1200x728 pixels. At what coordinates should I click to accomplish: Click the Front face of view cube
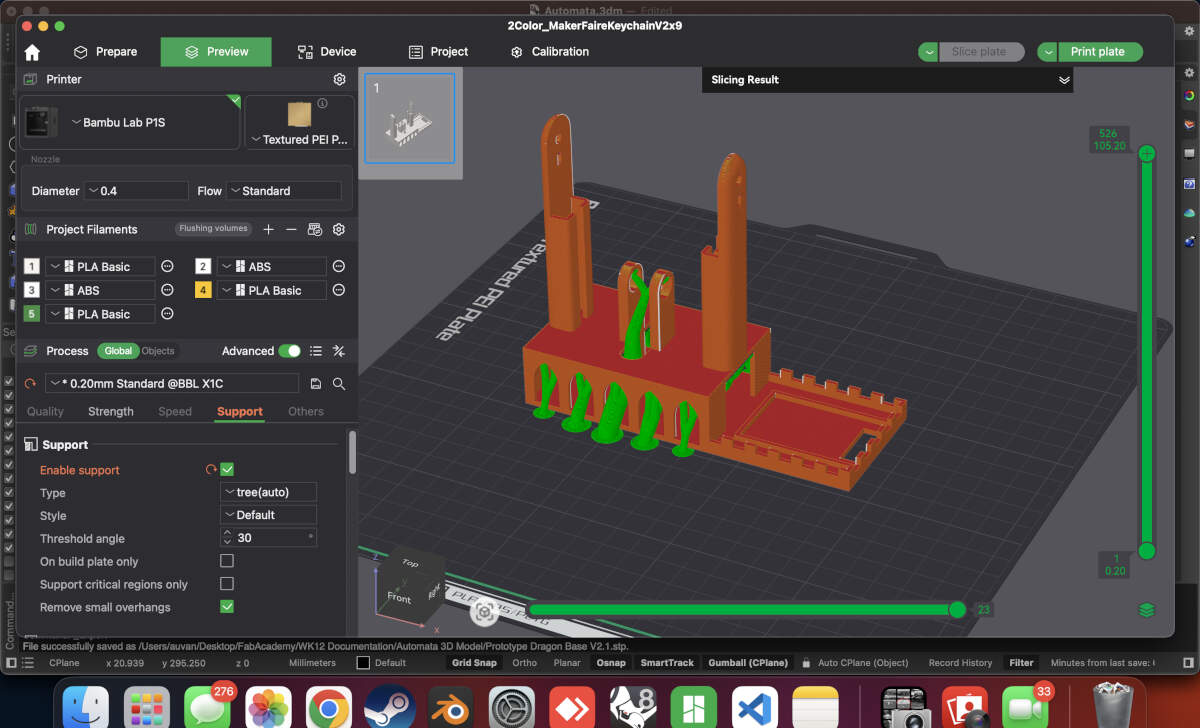pyautogui.click(x=399, y=597)
